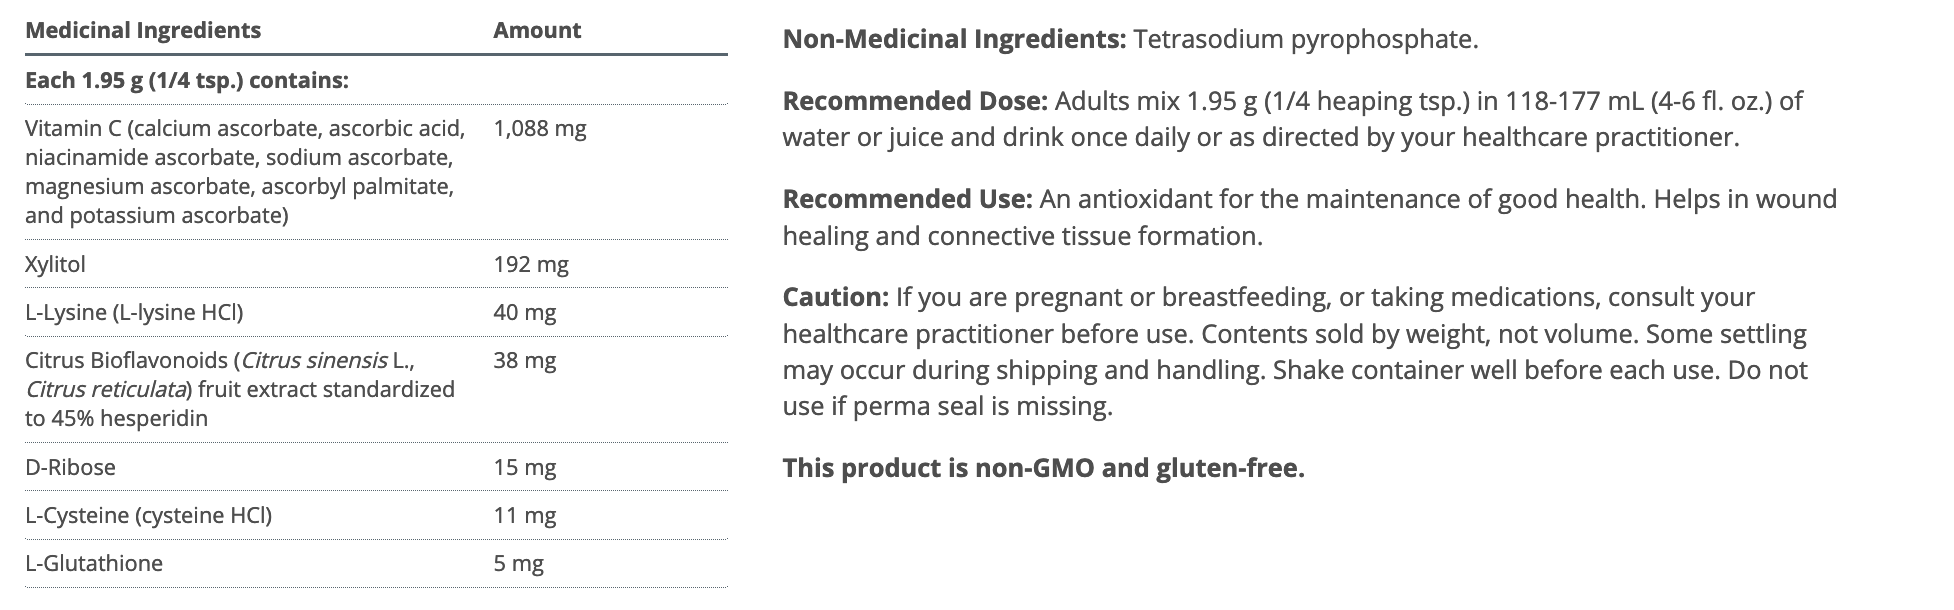
Task: Click the 1,088 mg amount value
Action: (x=539, y=129)
